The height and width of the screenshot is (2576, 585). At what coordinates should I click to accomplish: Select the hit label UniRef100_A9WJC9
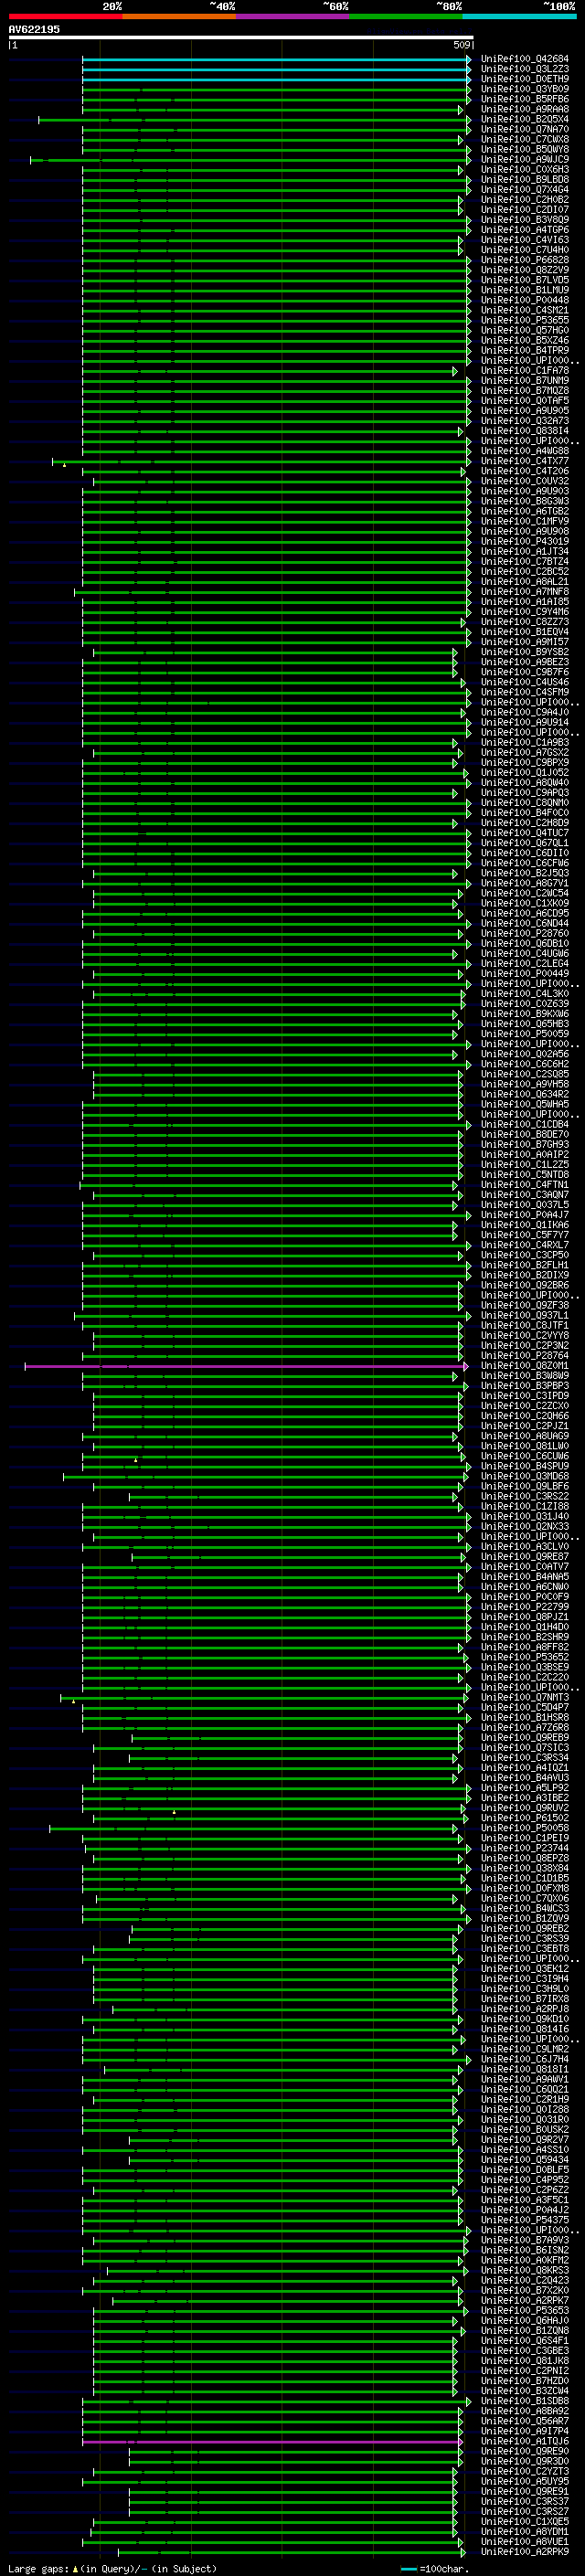tap(525, 159)
